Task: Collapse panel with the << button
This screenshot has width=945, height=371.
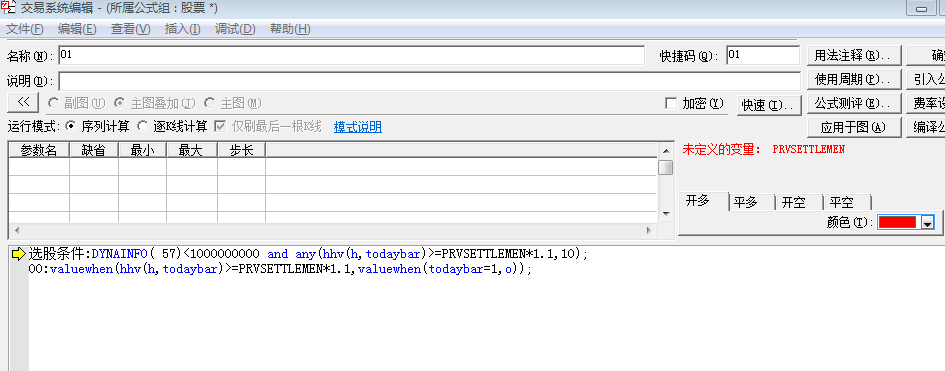Action: click(x=24, y=102)
